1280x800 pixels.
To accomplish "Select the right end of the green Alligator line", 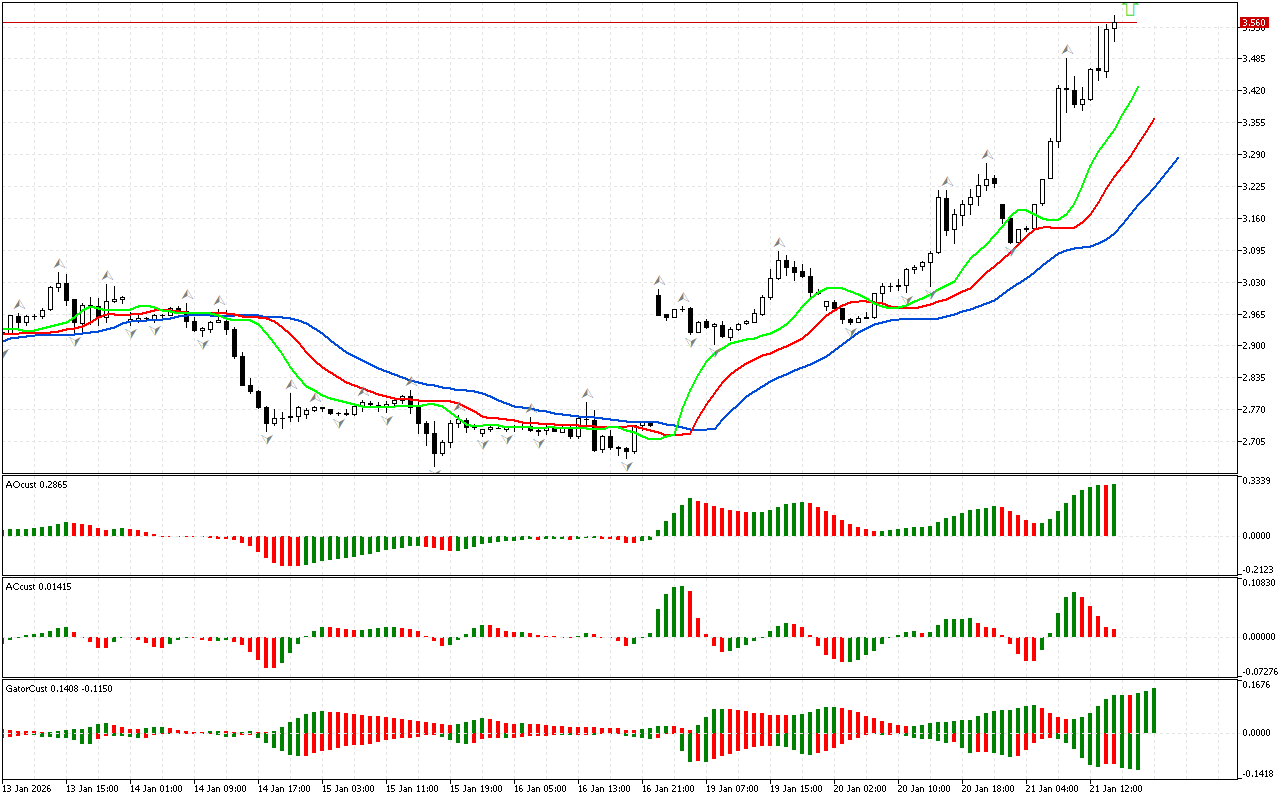I will pyautogui.click(x=1138, y=88).
